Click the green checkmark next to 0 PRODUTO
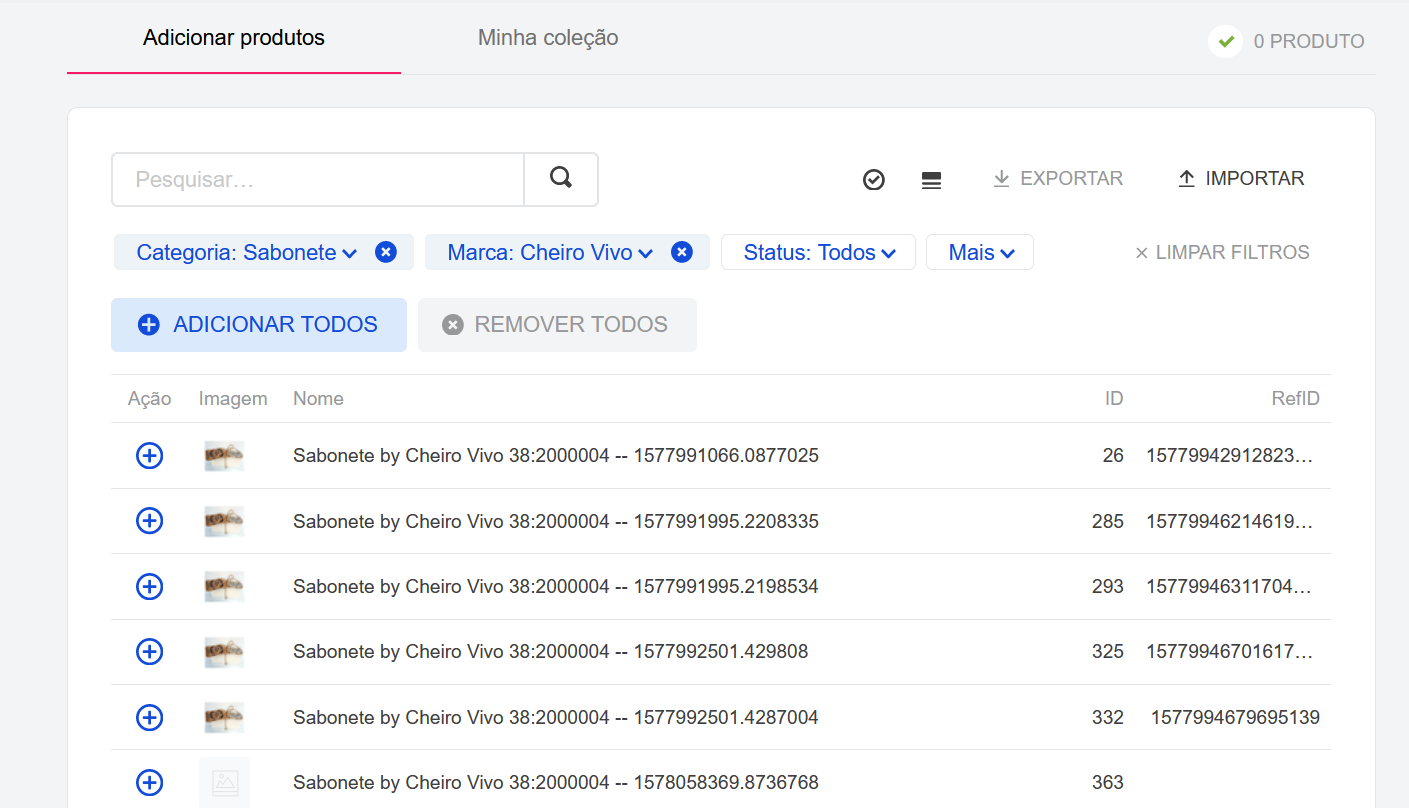 (1225, 41)
